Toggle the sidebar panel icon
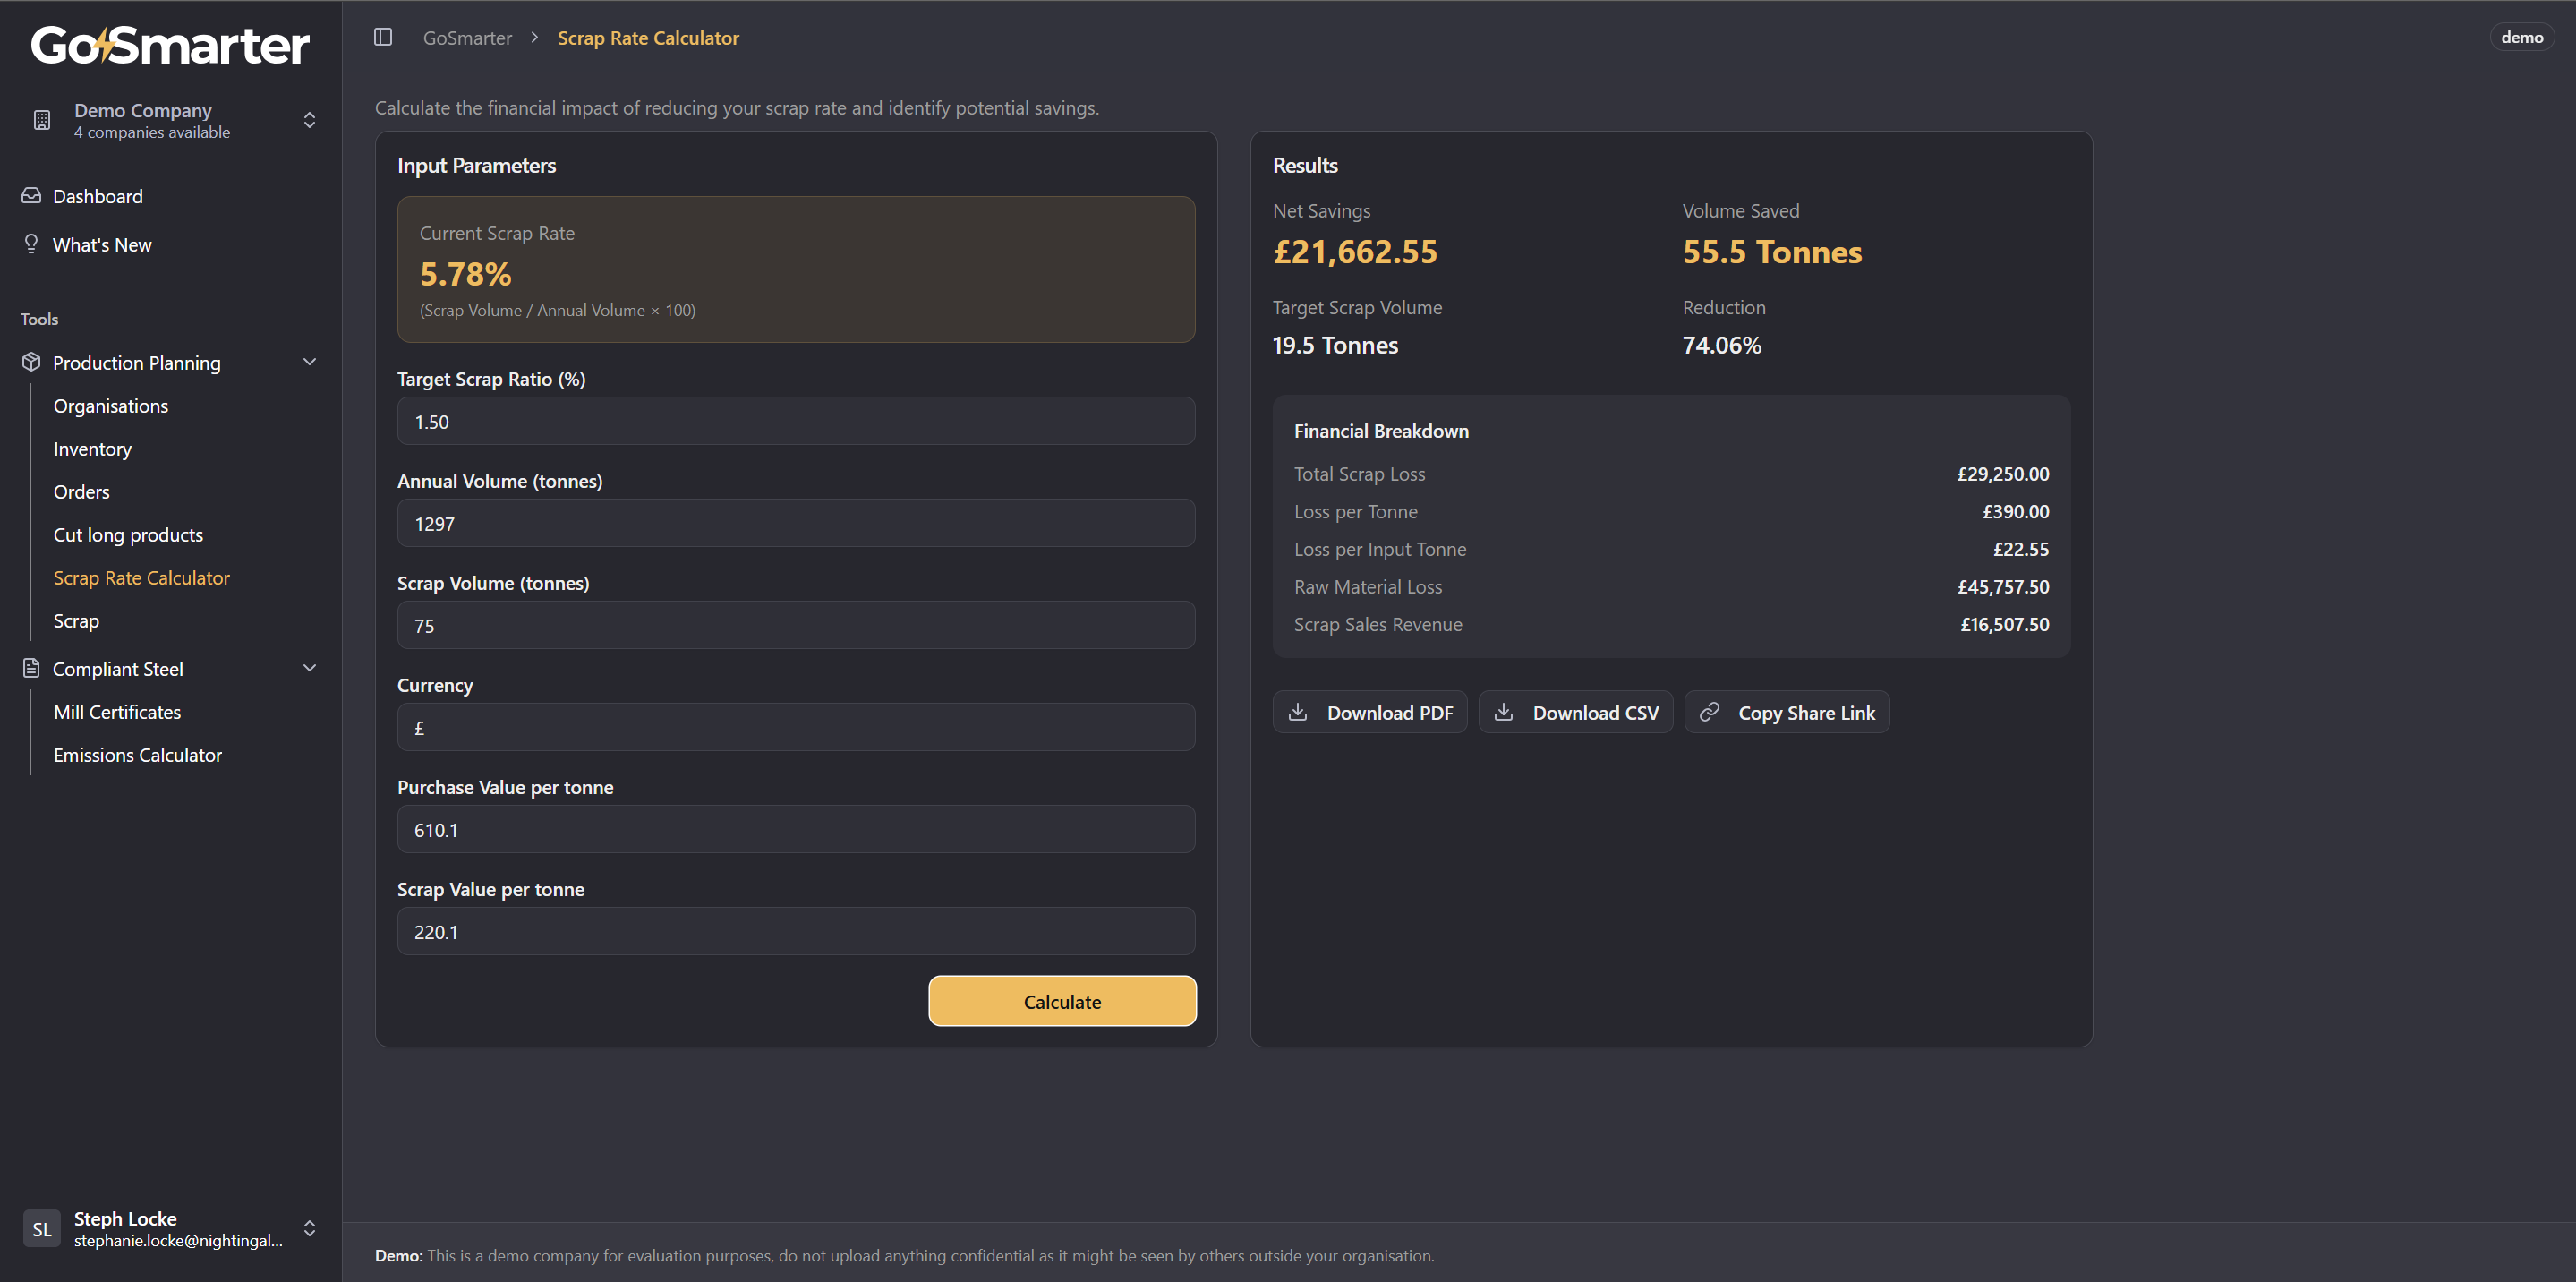This screenshot has height=1282, width=2576. coord(383,37)
